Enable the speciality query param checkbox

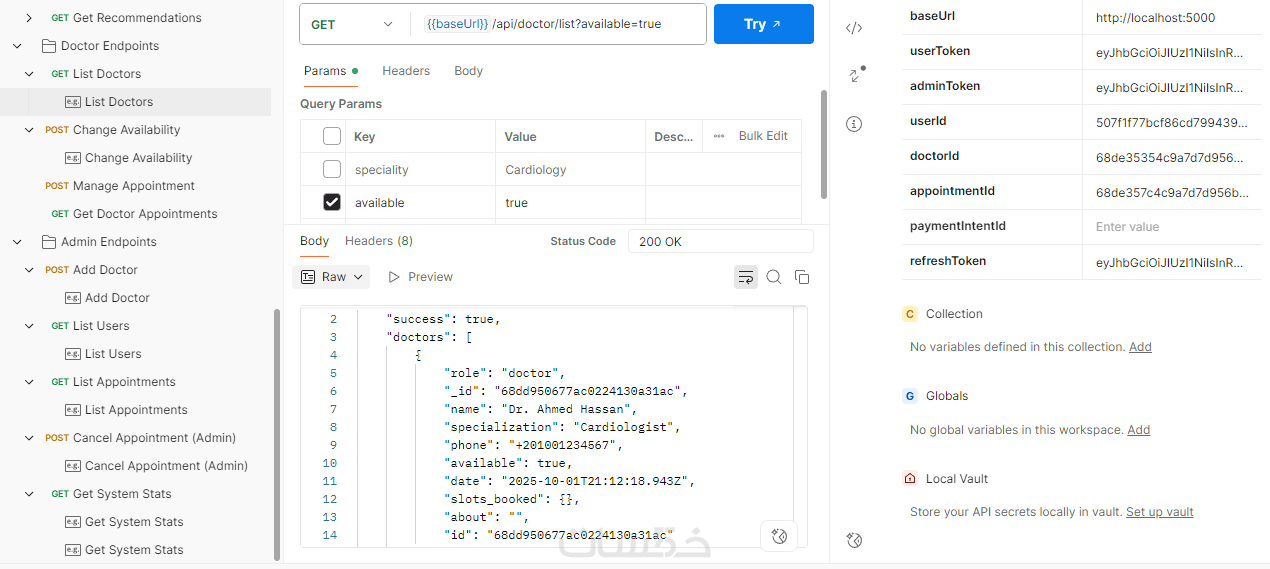(x=332, y=169)
